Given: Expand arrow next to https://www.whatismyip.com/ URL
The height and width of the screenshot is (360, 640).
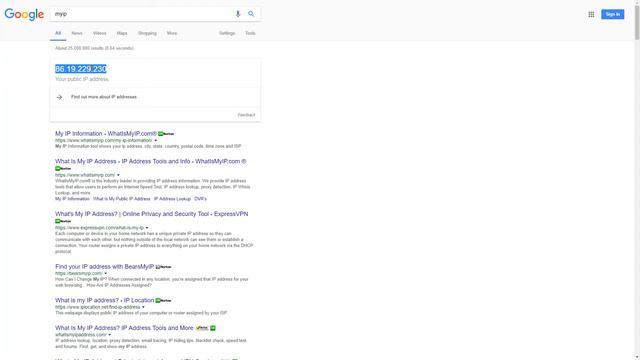Looking at the screenshot, I should coord(118,175).
